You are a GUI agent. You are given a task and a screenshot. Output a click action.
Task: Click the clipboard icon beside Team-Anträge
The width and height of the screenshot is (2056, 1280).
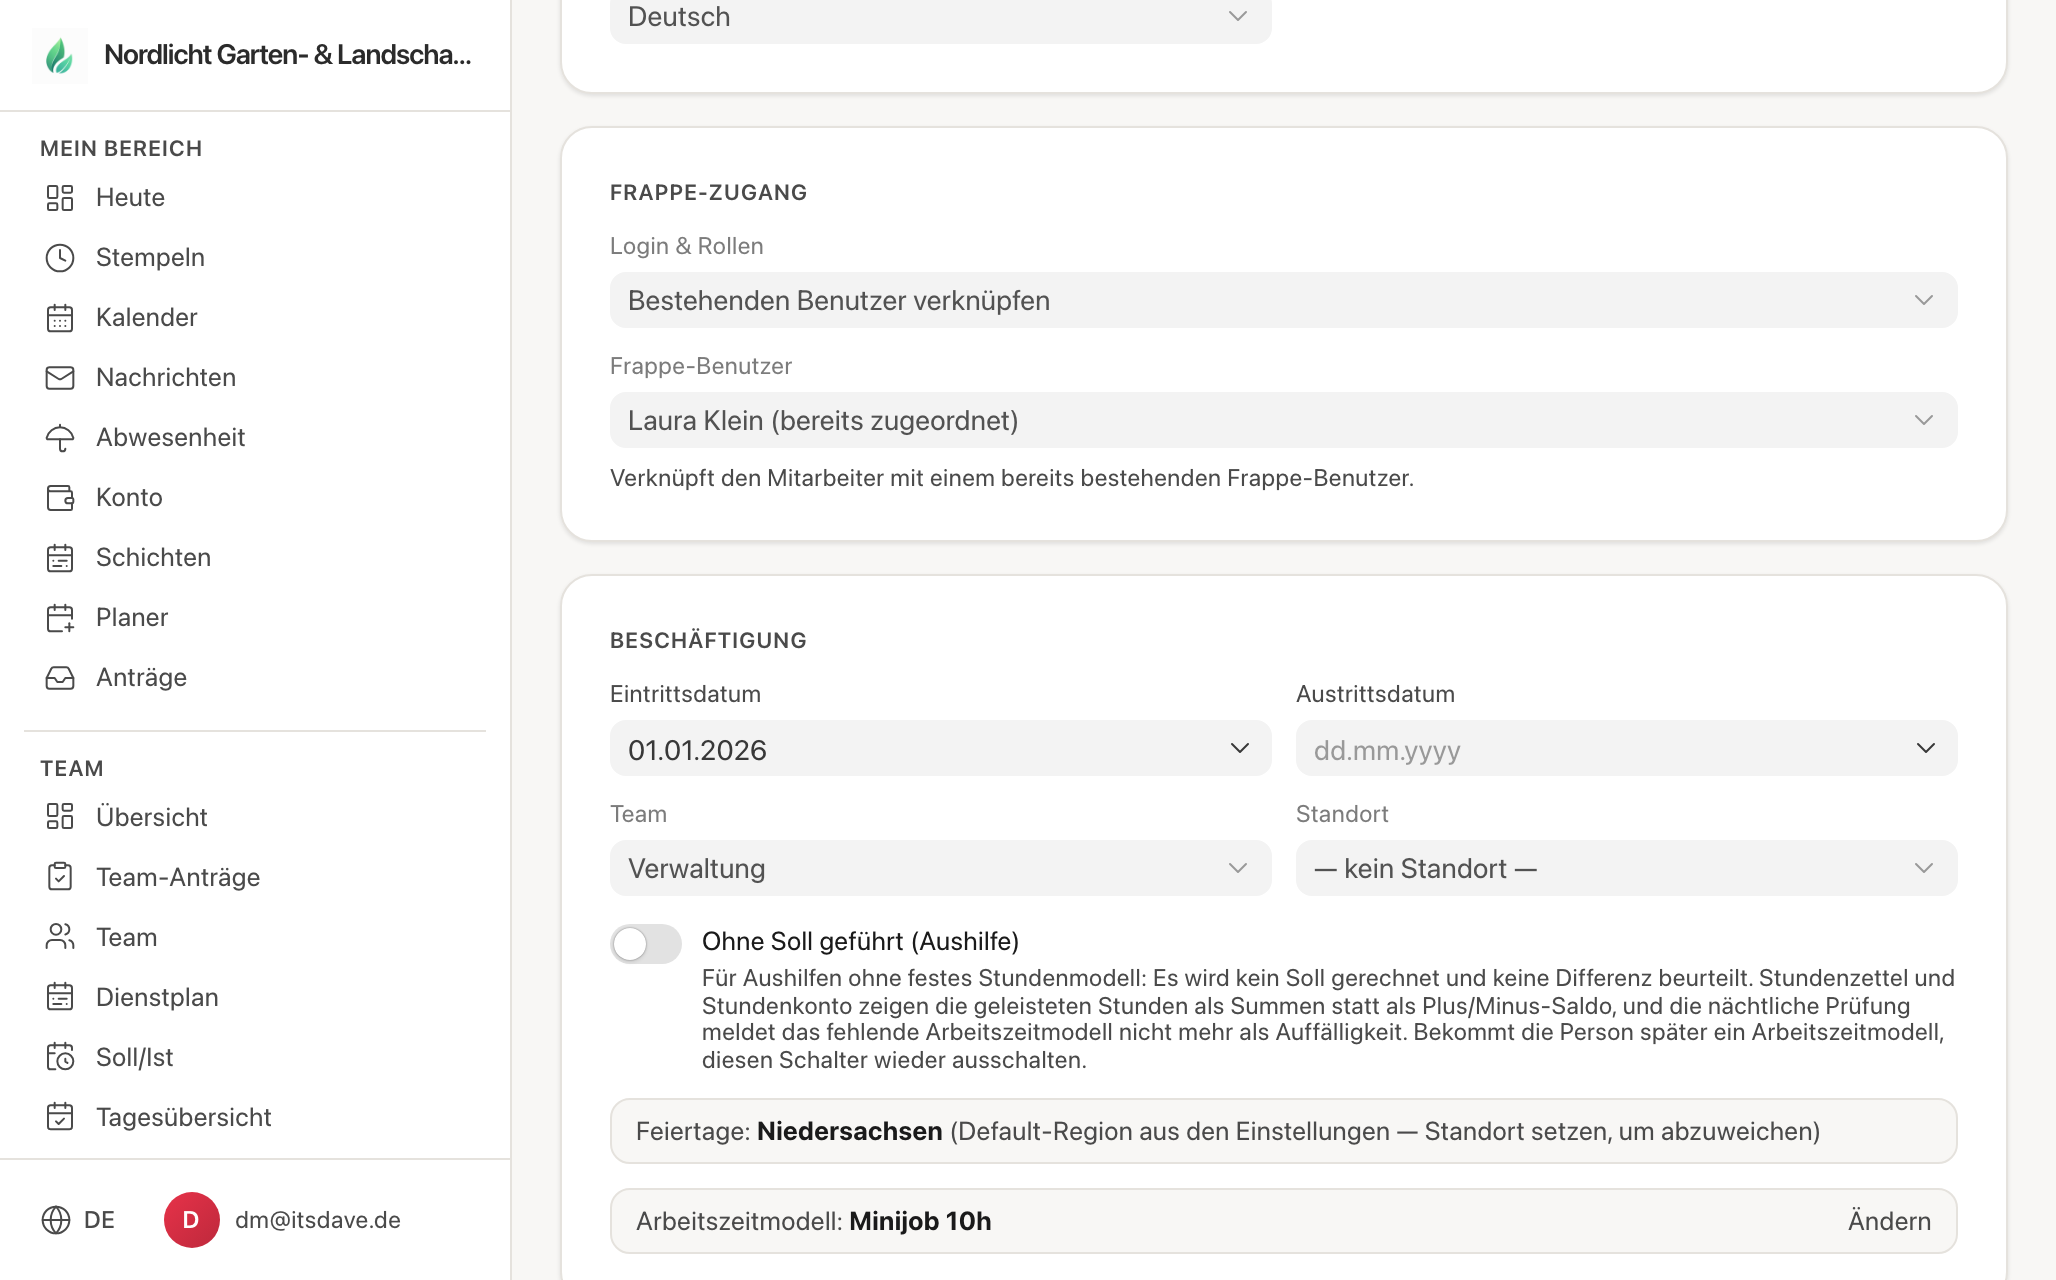60,877
